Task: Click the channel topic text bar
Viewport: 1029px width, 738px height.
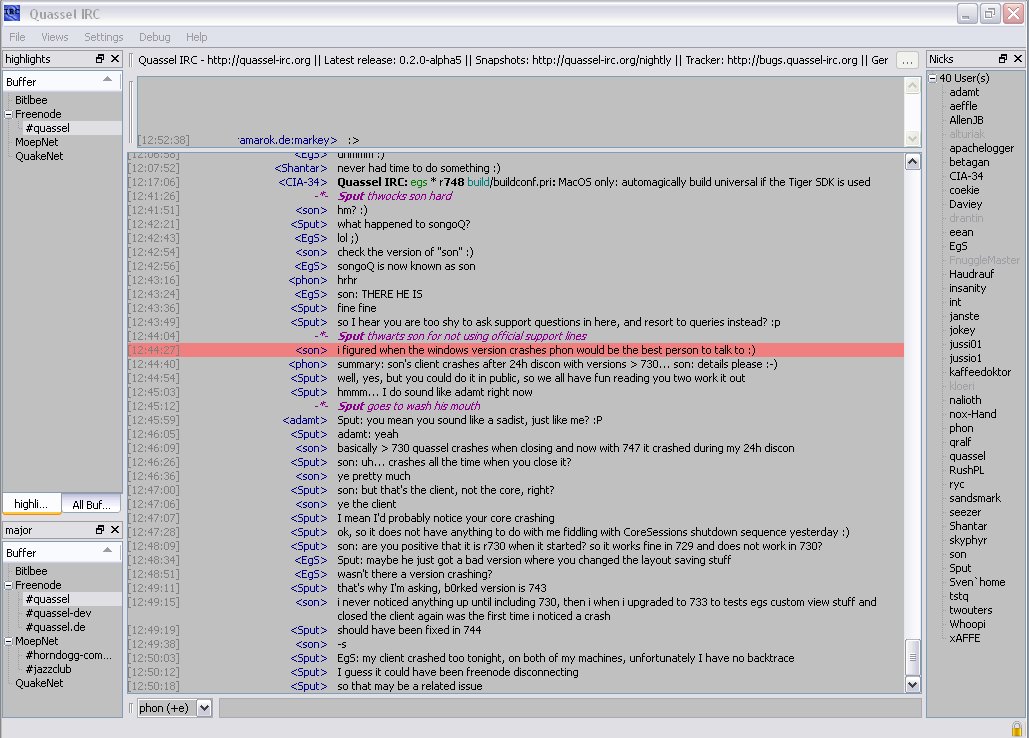Action: pos(513,60)
